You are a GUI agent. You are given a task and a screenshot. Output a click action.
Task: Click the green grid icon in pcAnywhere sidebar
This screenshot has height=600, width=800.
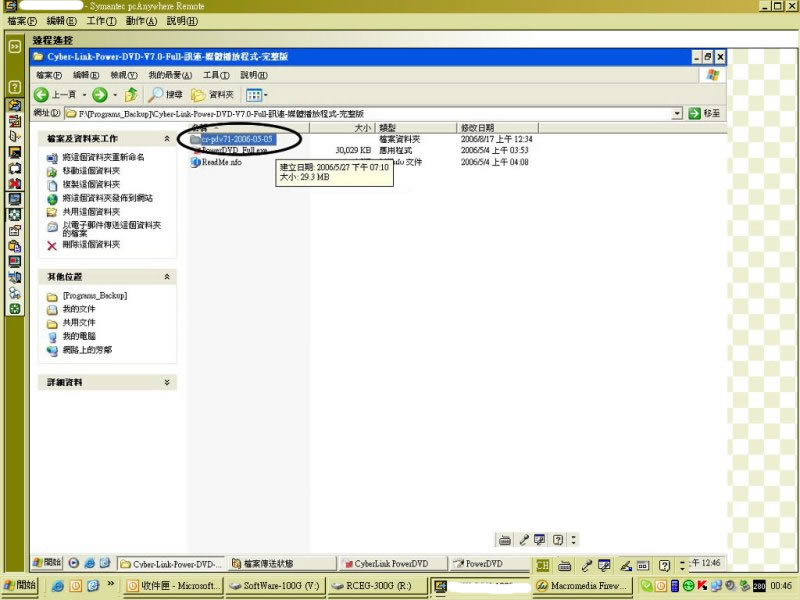pos(15,309)
